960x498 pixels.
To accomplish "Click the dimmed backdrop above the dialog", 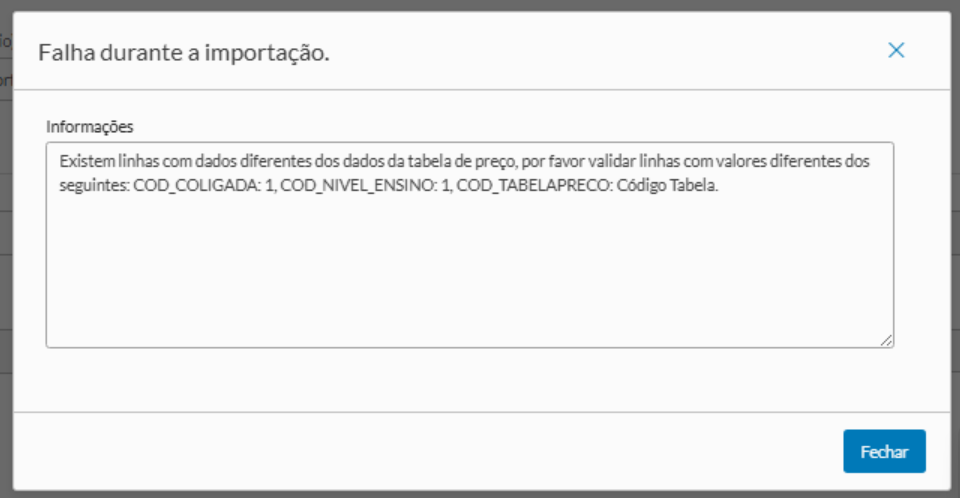I will tap(480, 5).
